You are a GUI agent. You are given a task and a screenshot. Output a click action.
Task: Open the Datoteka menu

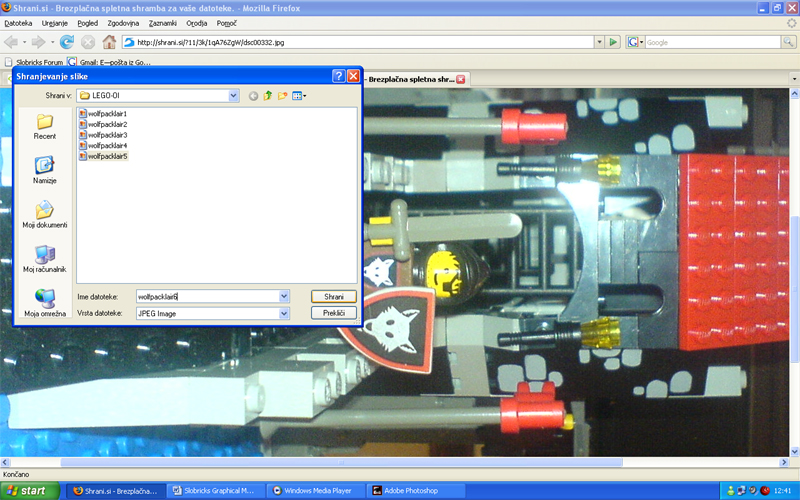[x=18, y=23]
